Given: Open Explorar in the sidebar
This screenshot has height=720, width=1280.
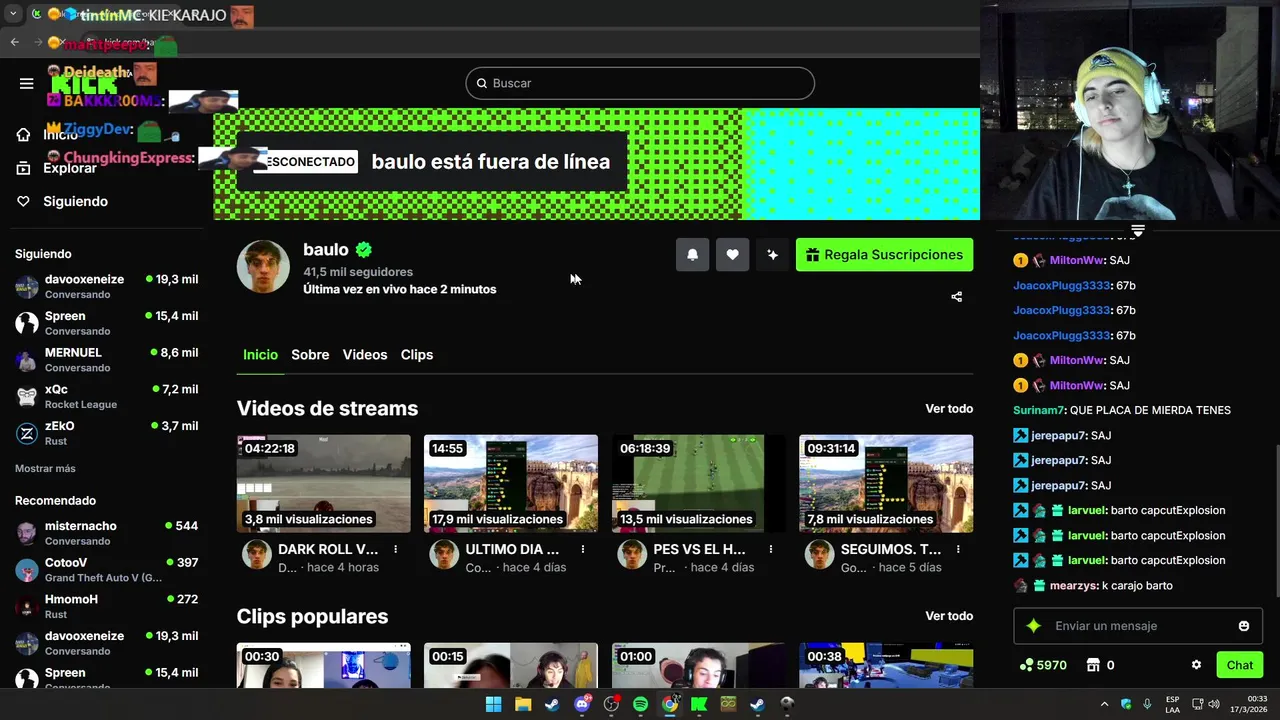Looking at the screenshot, I should [70, 168].
